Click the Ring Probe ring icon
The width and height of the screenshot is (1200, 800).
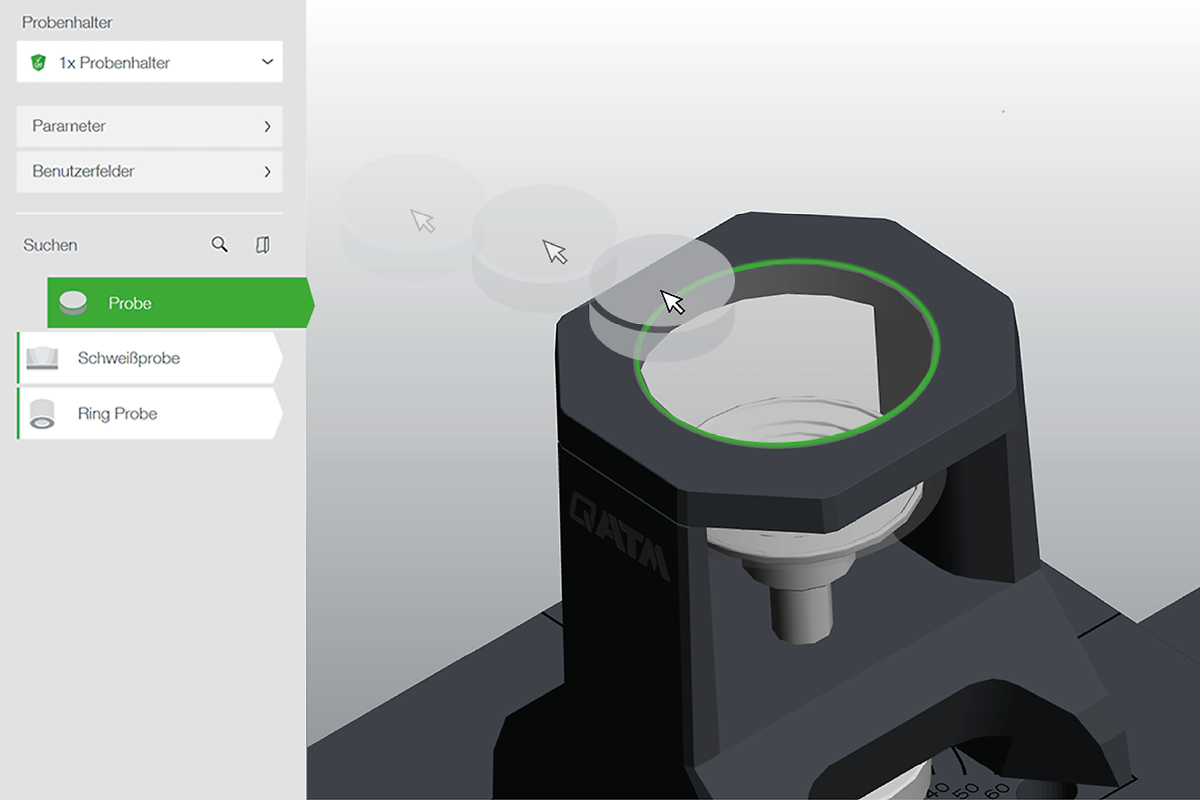coord(42,414)
